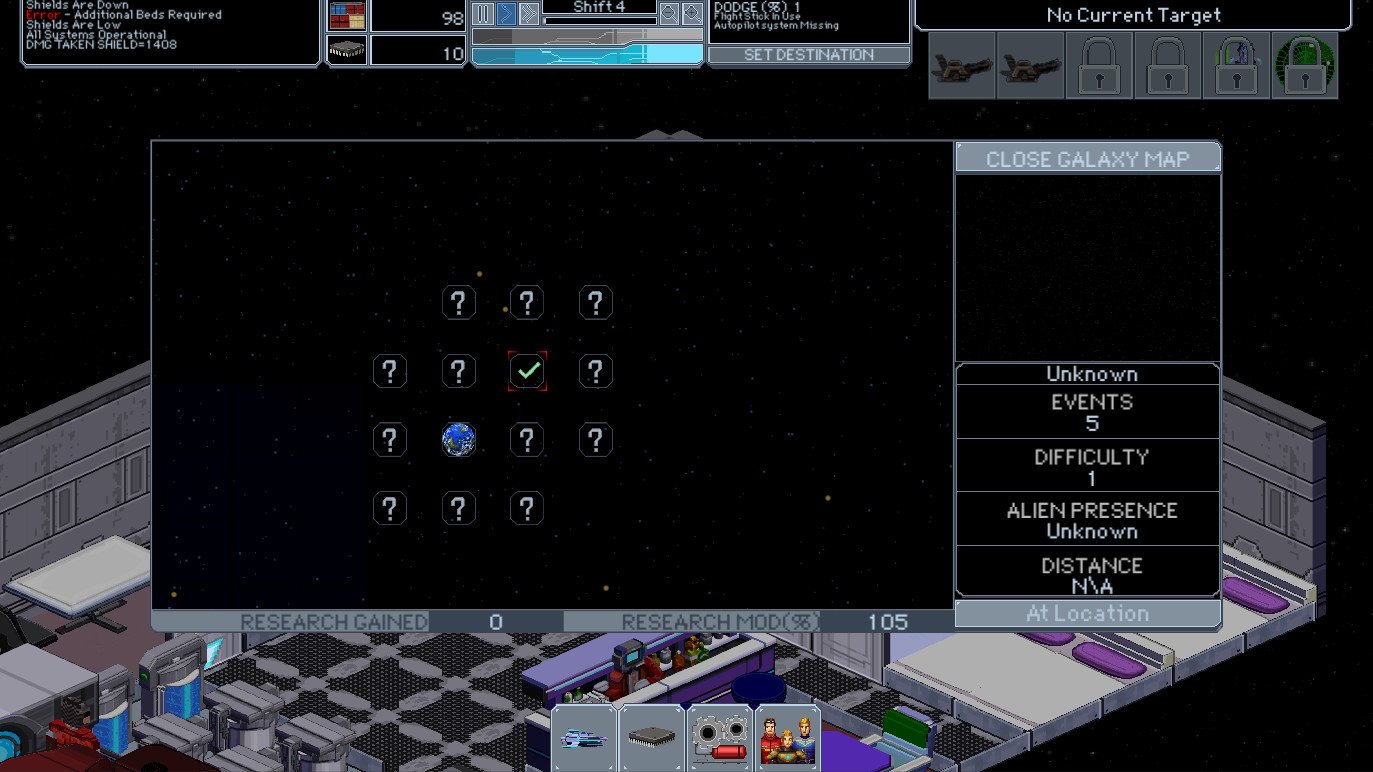Select the second turret weapon slot
Screen dimensions: 1373x772
(x=1030, y=66)
